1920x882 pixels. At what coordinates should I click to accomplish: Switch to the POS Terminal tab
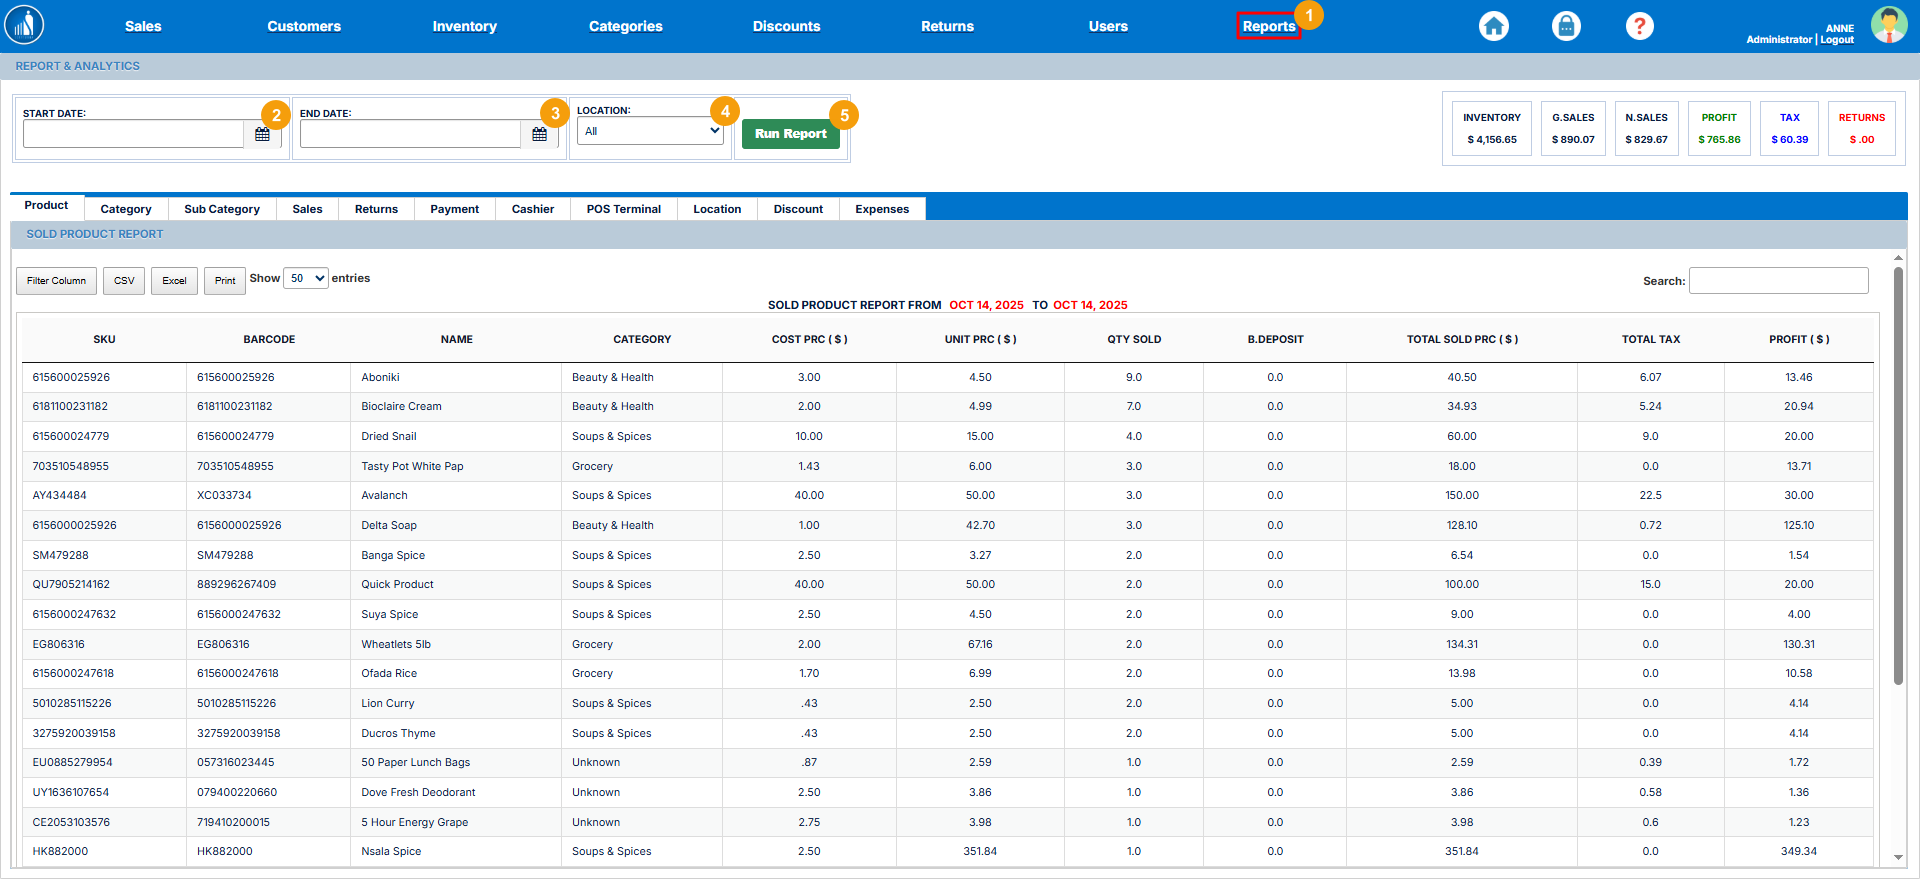pyautogui.click(x=623, y=209)
